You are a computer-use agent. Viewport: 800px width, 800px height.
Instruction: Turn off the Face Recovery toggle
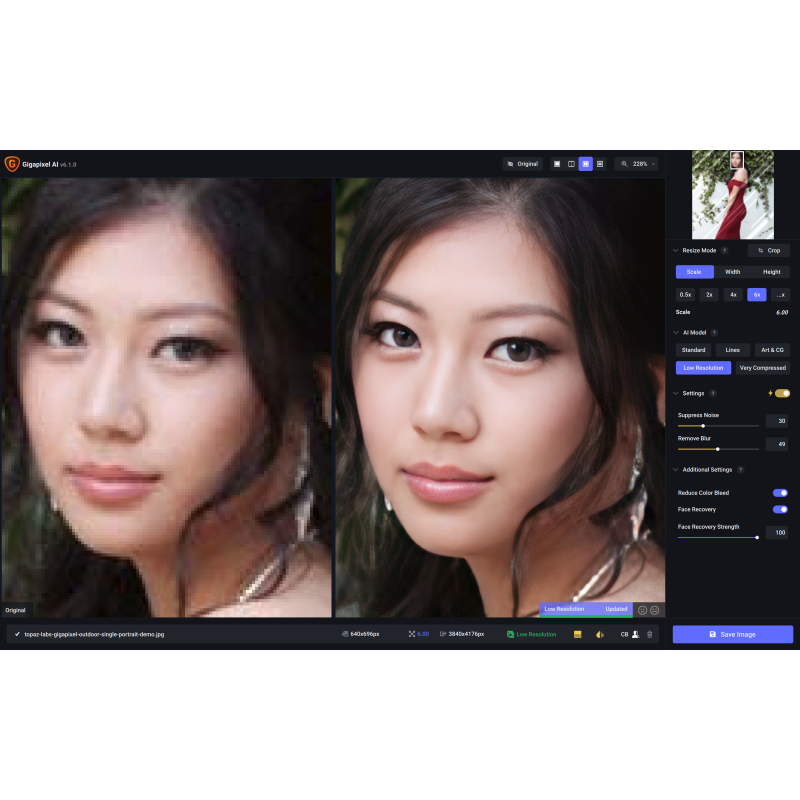coord(780,510)
